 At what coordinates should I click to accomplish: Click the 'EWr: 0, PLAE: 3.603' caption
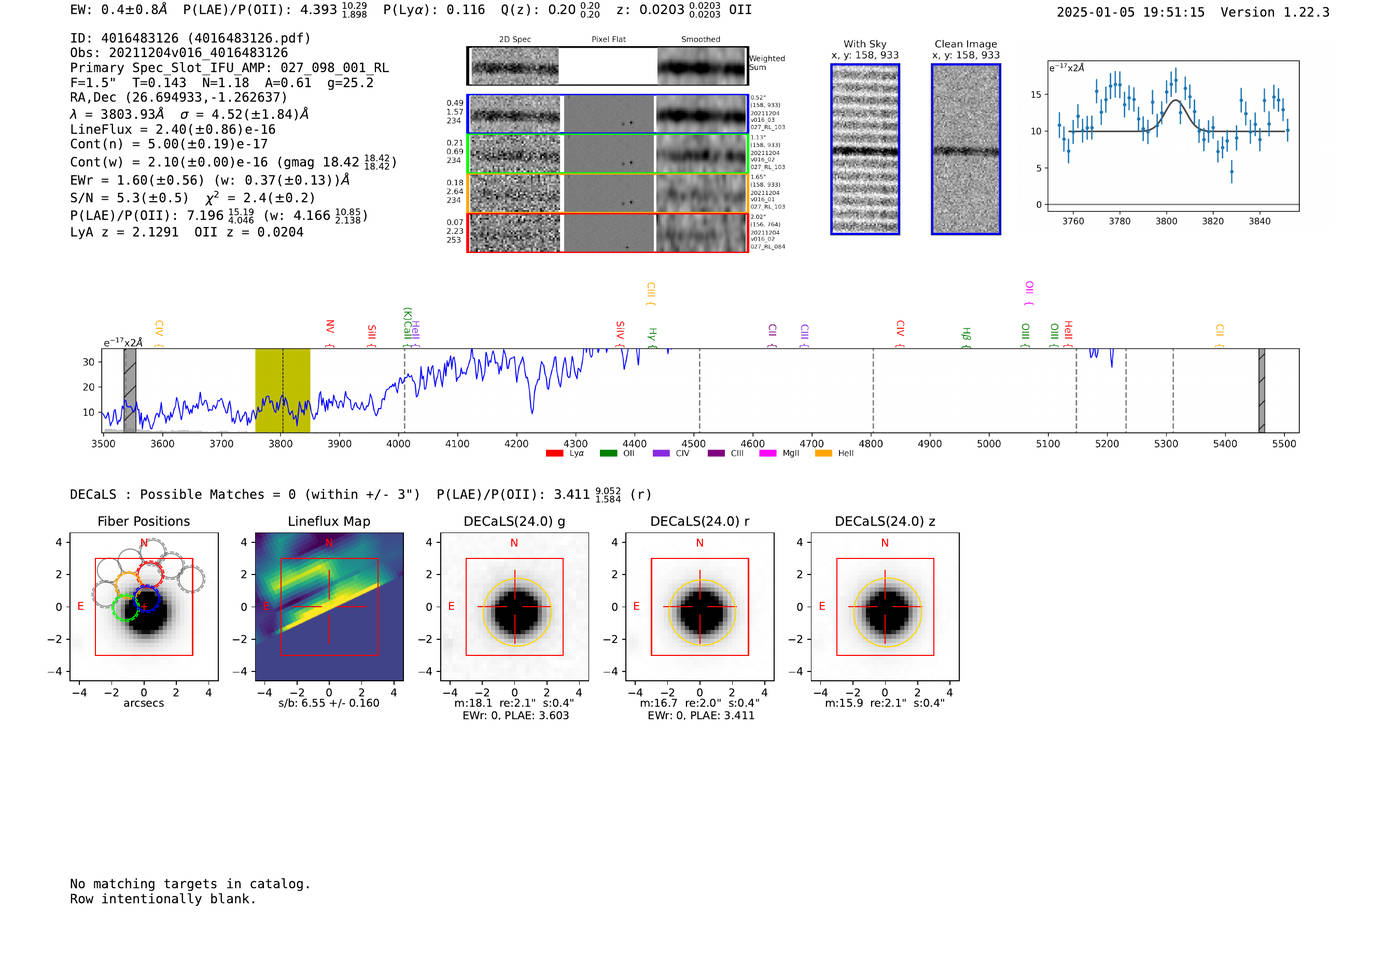click(x=515, y=715)
